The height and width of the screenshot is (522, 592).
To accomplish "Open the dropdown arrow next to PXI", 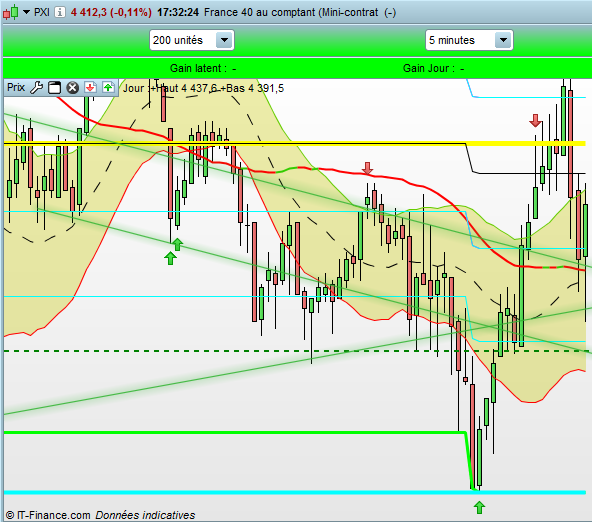I will pos(26,12).
